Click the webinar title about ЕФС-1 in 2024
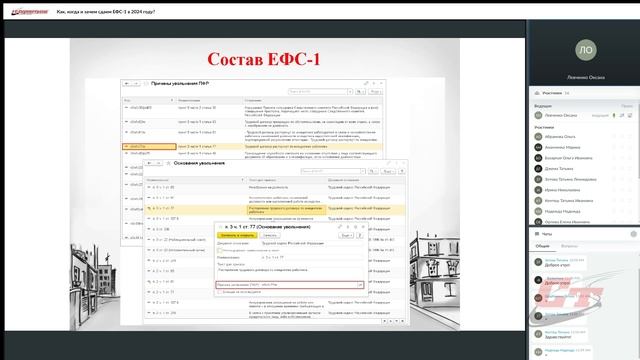640x360 pixels. tap(106, 12)
